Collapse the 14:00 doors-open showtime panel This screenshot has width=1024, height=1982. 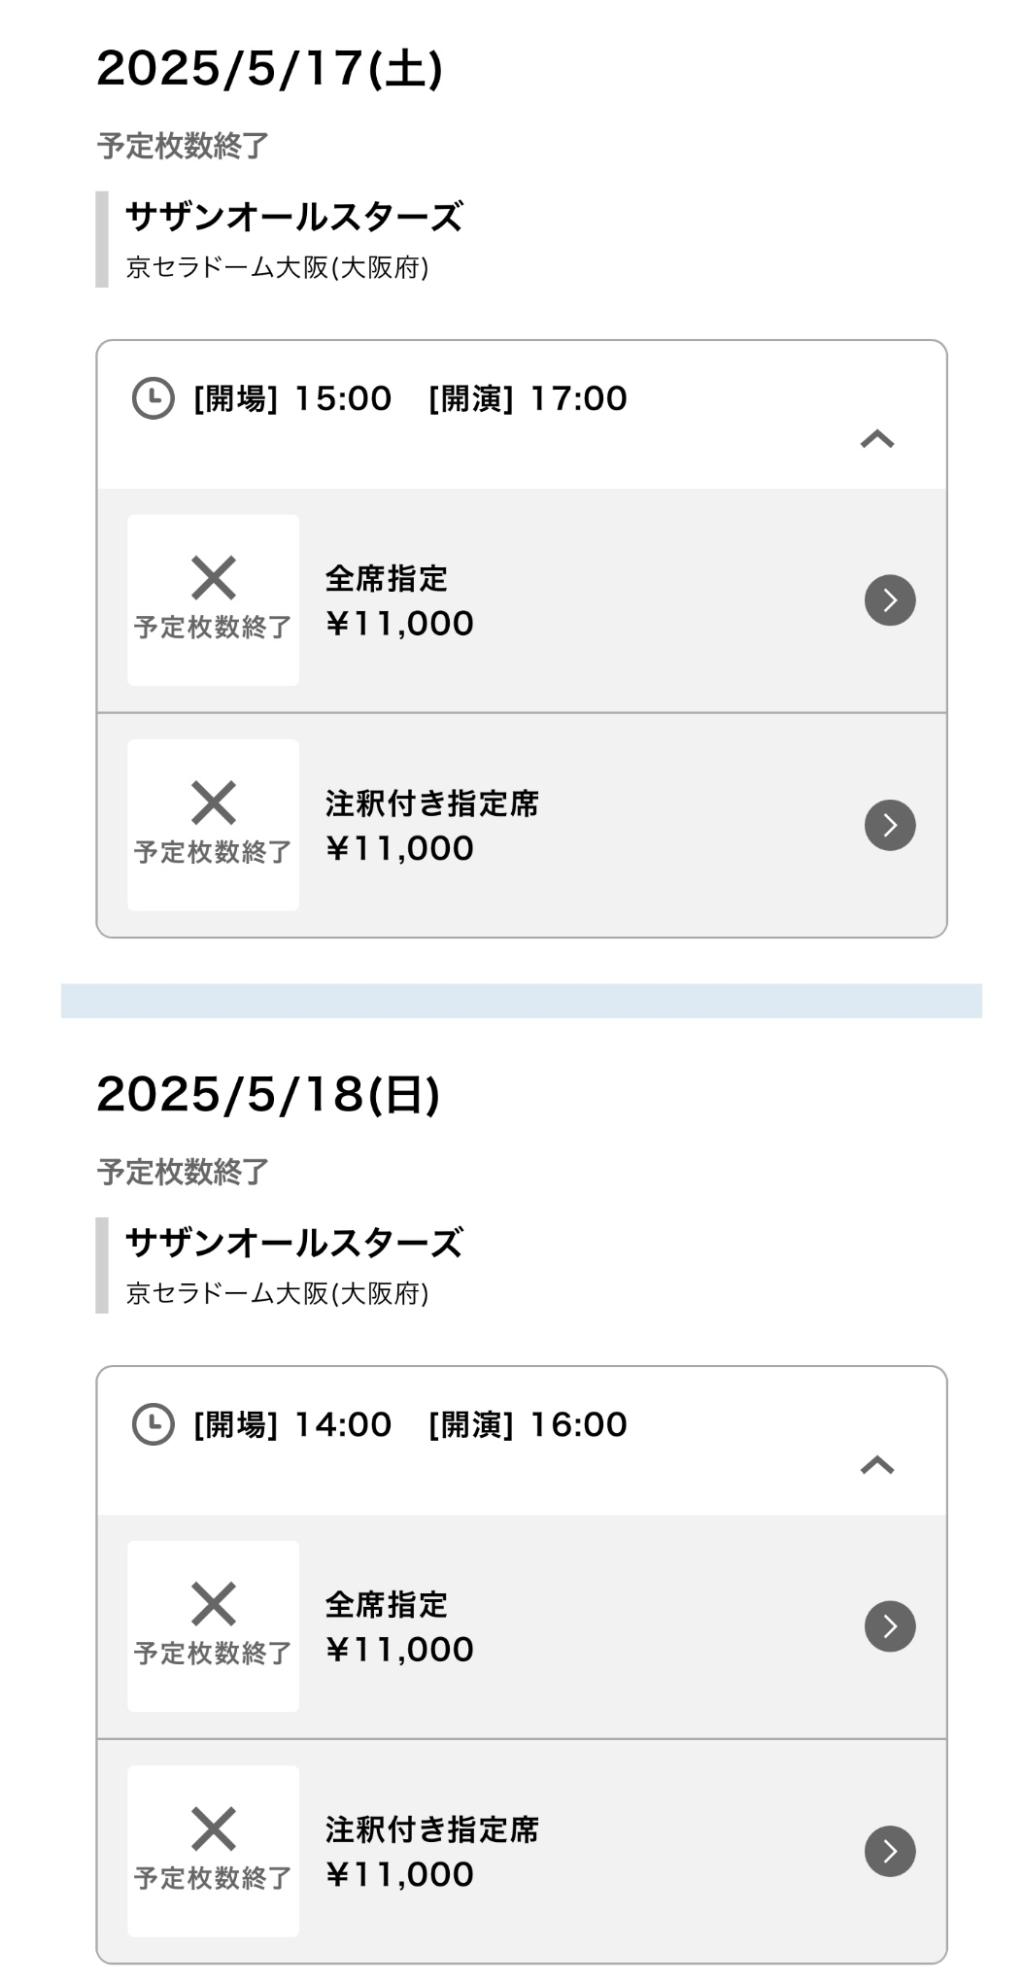click(877, 1465)
